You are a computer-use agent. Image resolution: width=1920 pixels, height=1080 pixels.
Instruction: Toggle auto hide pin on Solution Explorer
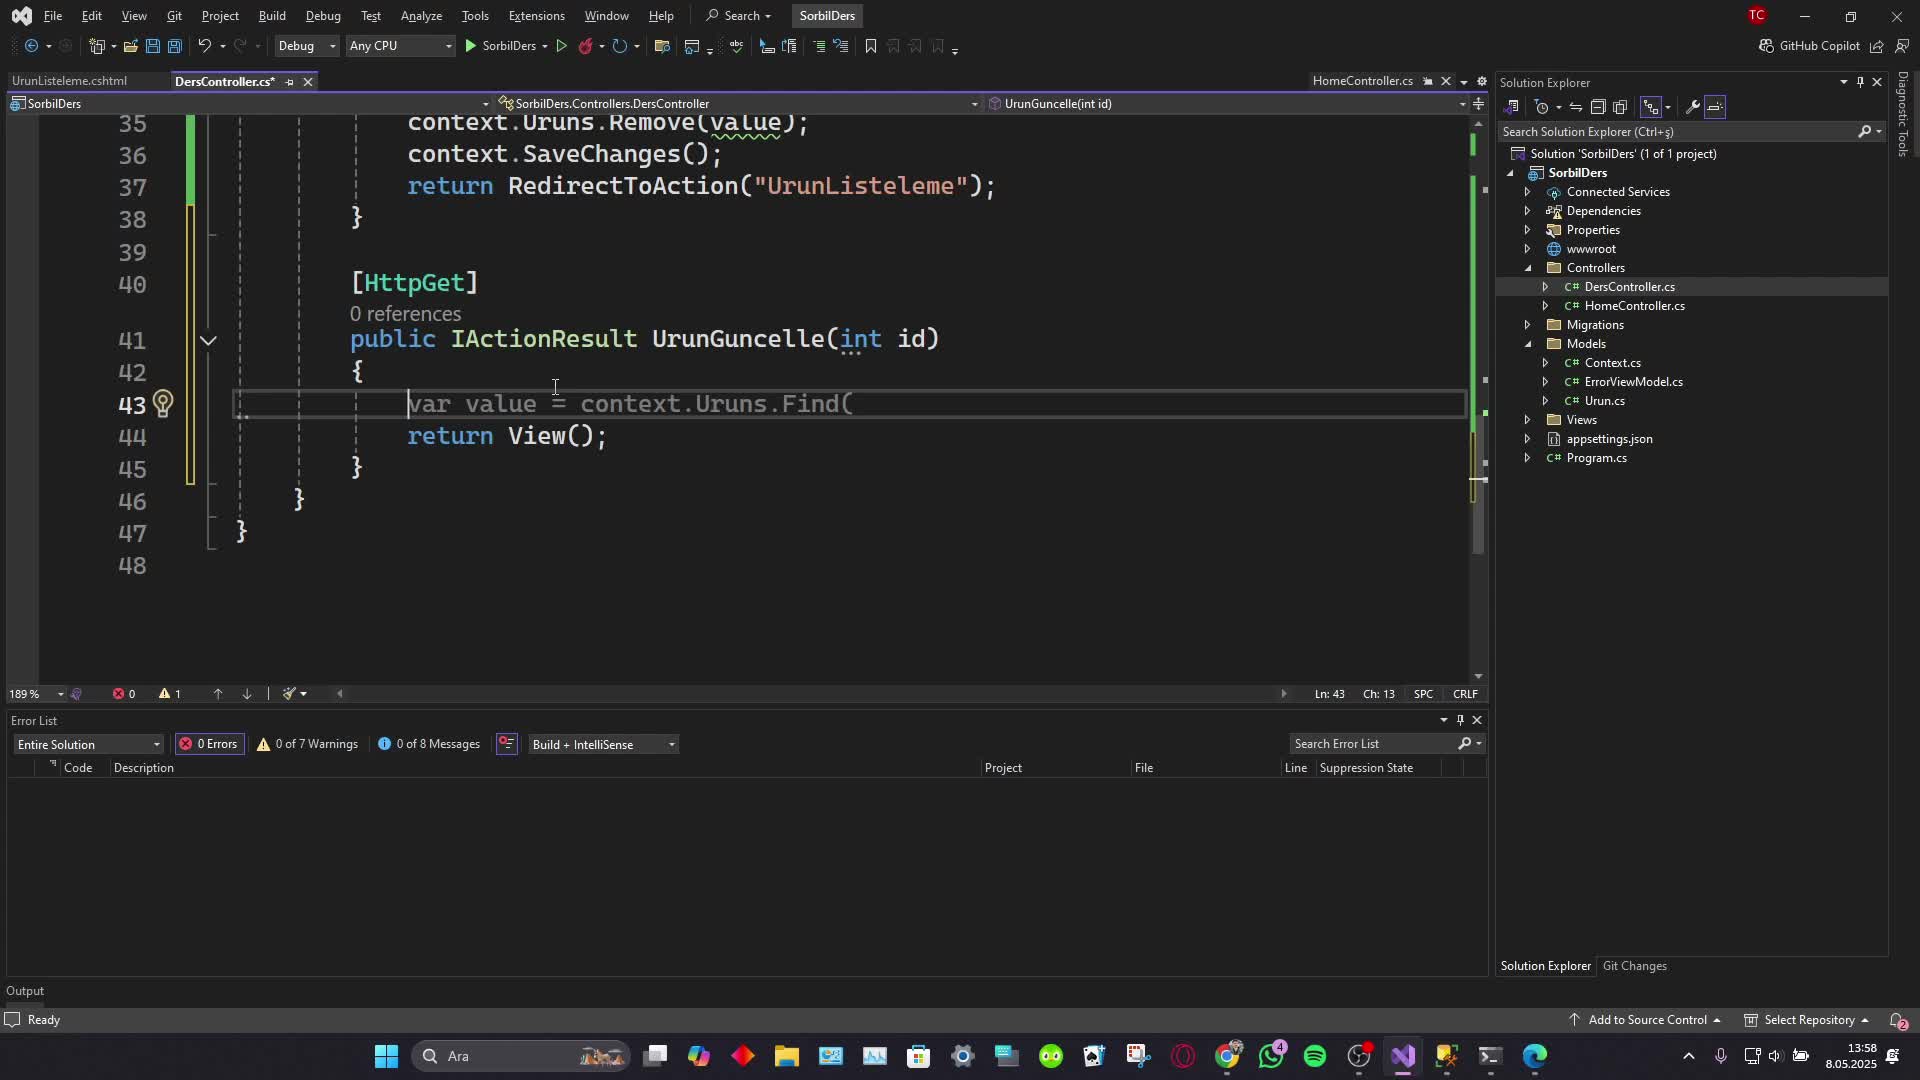click(x=1860, y=82)
